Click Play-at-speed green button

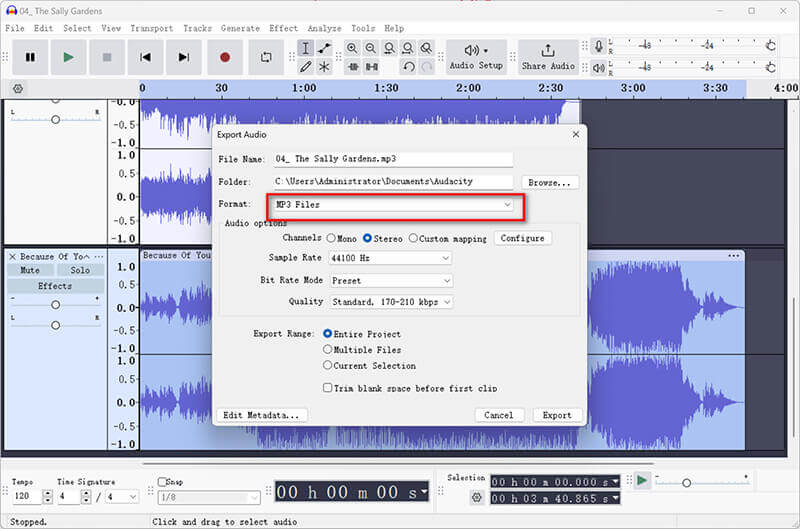click(642, 480)
